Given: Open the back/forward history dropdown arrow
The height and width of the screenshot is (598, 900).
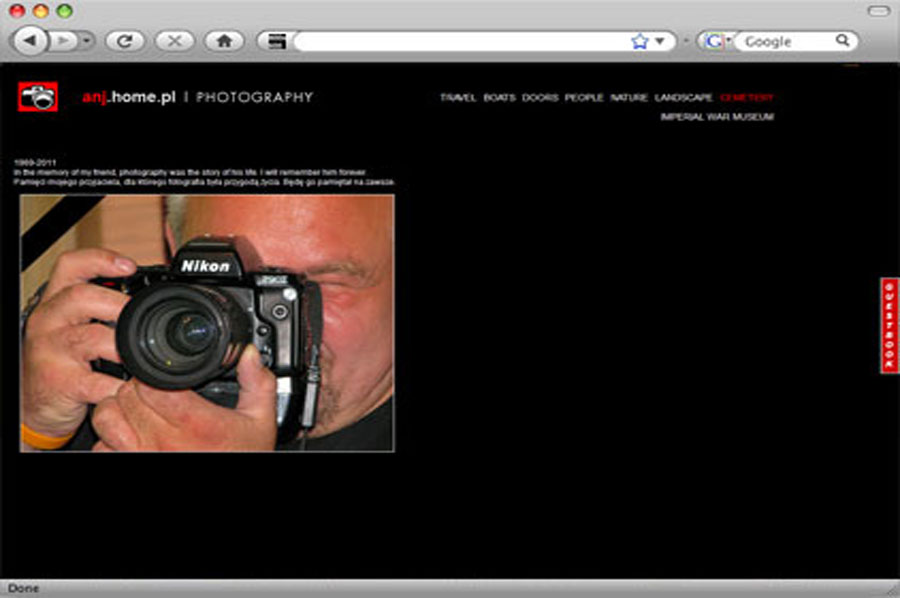Looking at the screenshot, I should 88,41.
